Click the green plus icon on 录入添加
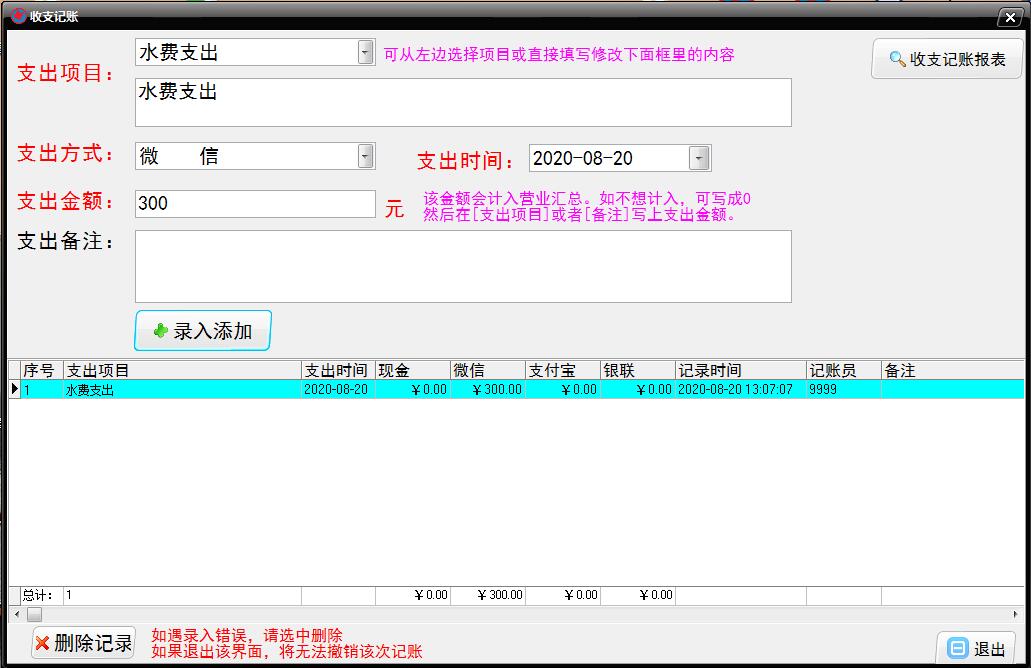The height and width of the screenshot is (668, 1031). pos(160,331)
